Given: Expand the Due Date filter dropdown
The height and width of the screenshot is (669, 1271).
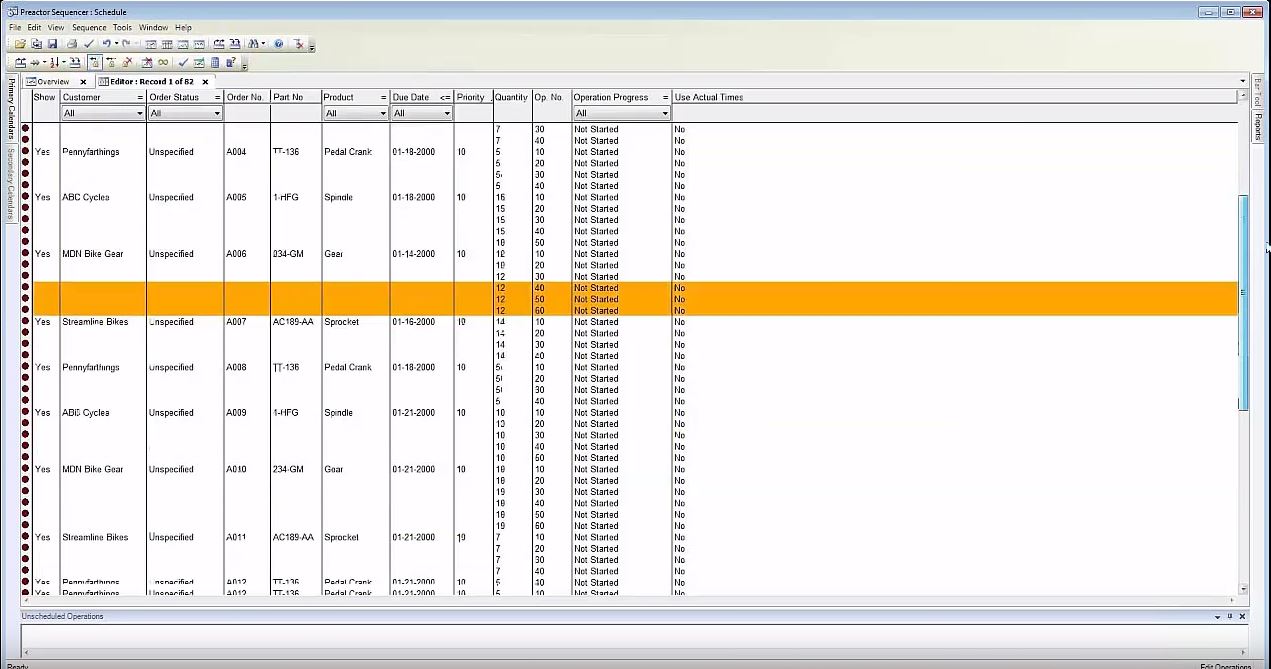Looking at the screenshot, I should click(447, 114).
